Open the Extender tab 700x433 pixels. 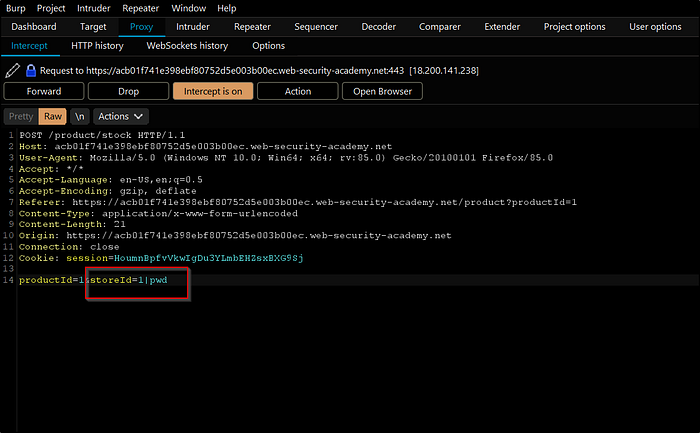click(502, 27)
